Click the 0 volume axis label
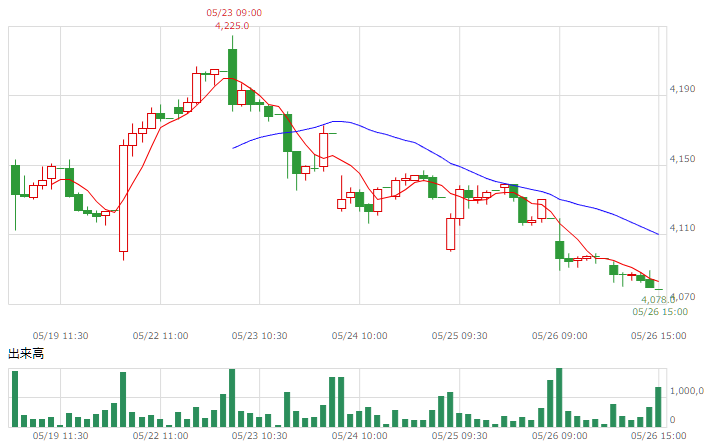704x445 pixels. click(x=673, y=420)
